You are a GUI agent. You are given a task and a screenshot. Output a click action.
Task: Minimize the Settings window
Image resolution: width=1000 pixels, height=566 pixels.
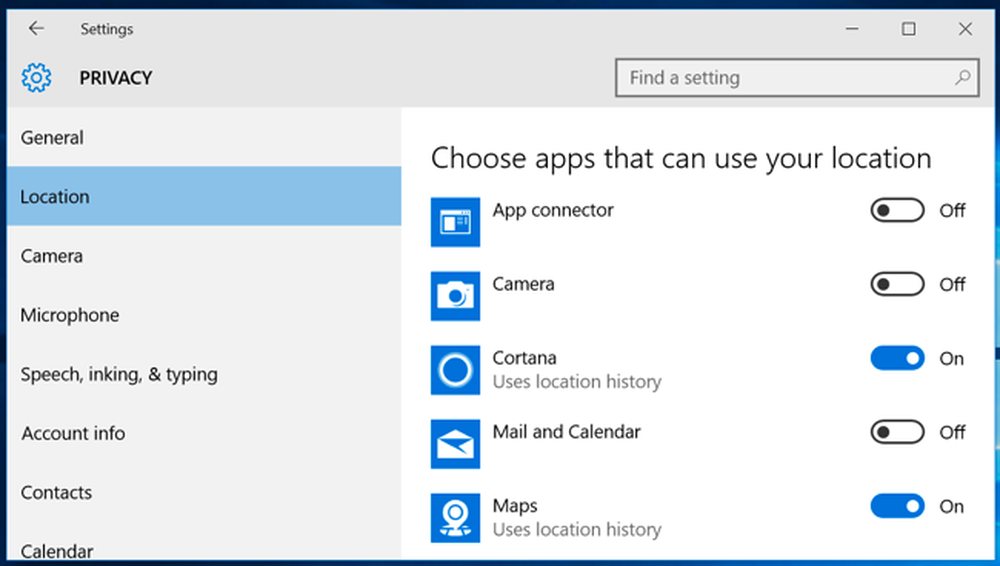coord(852,29)
